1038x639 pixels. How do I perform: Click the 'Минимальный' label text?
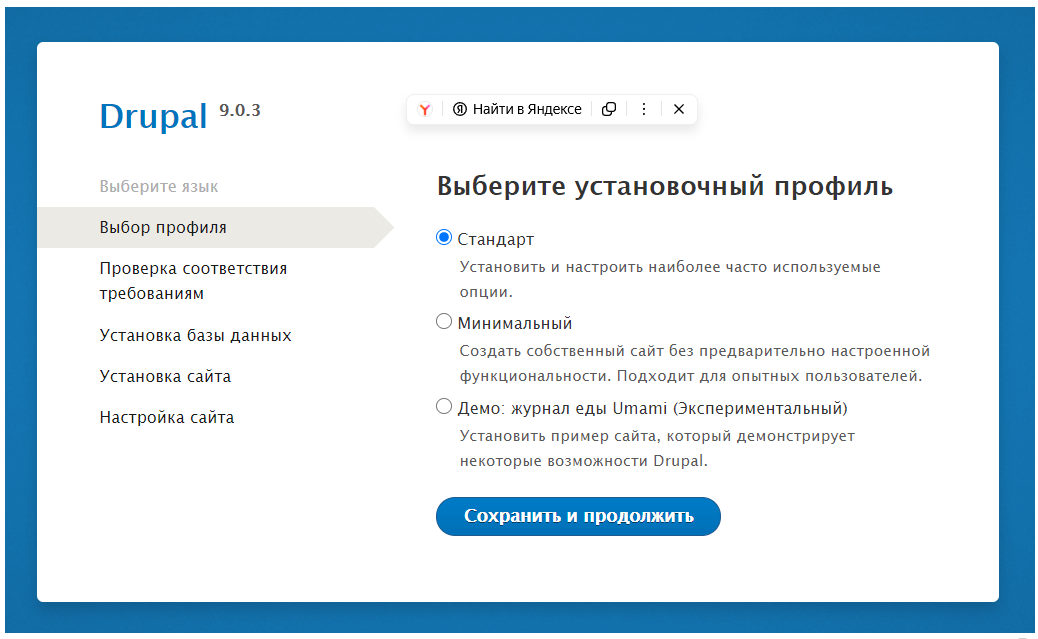click(515, 323)
